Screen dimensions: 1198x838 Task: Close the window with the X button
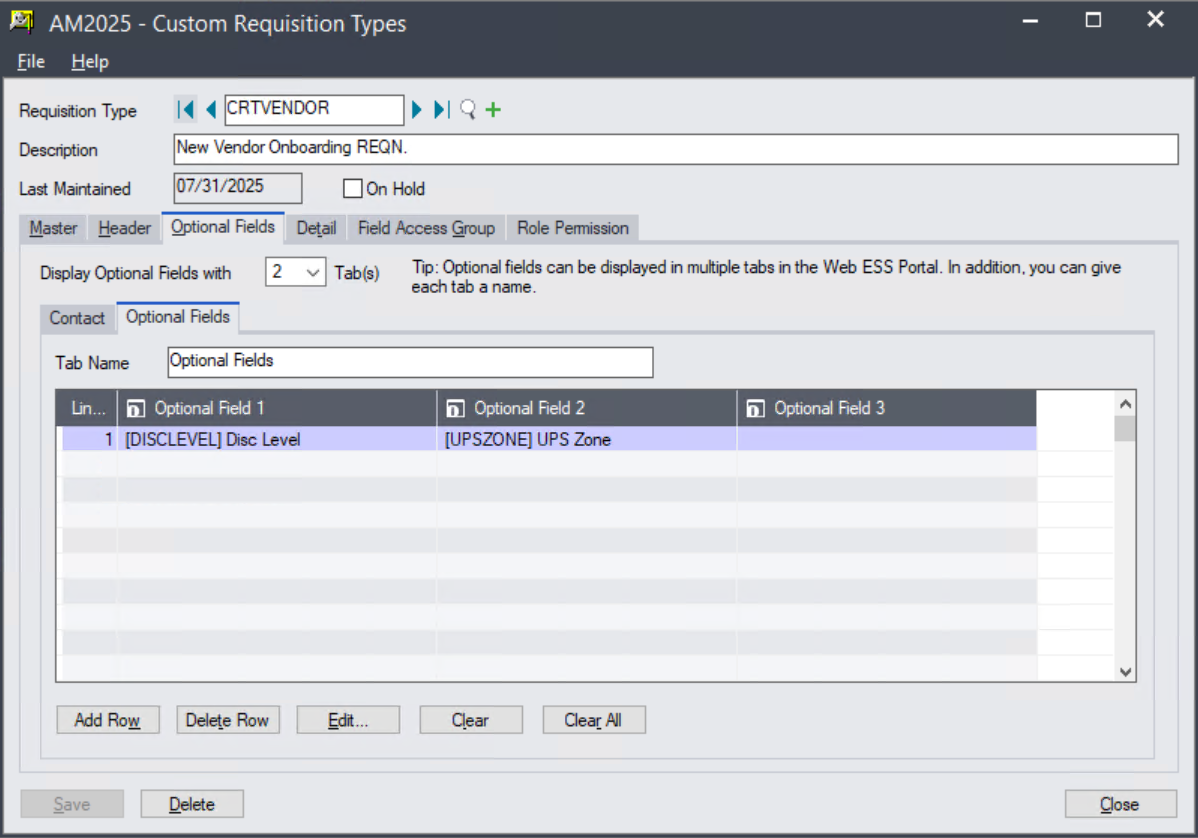coord(1155,20)
